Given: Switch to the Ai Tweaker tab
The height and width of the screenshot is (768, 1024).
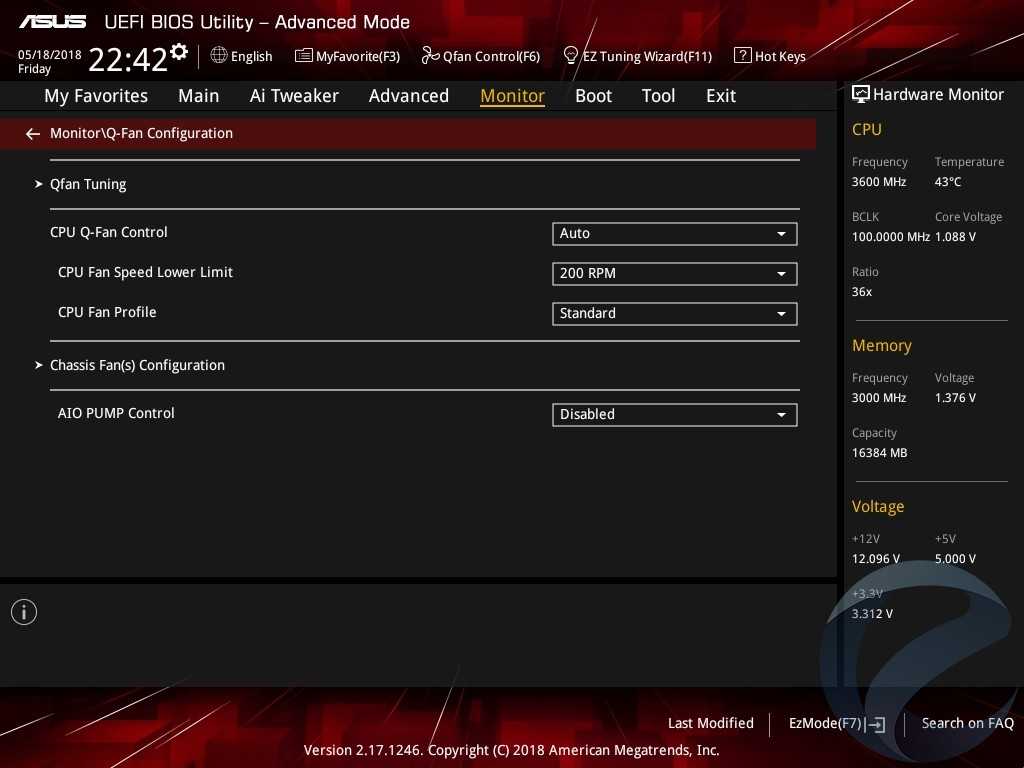Looking at the screenshot, I should 294,96.
